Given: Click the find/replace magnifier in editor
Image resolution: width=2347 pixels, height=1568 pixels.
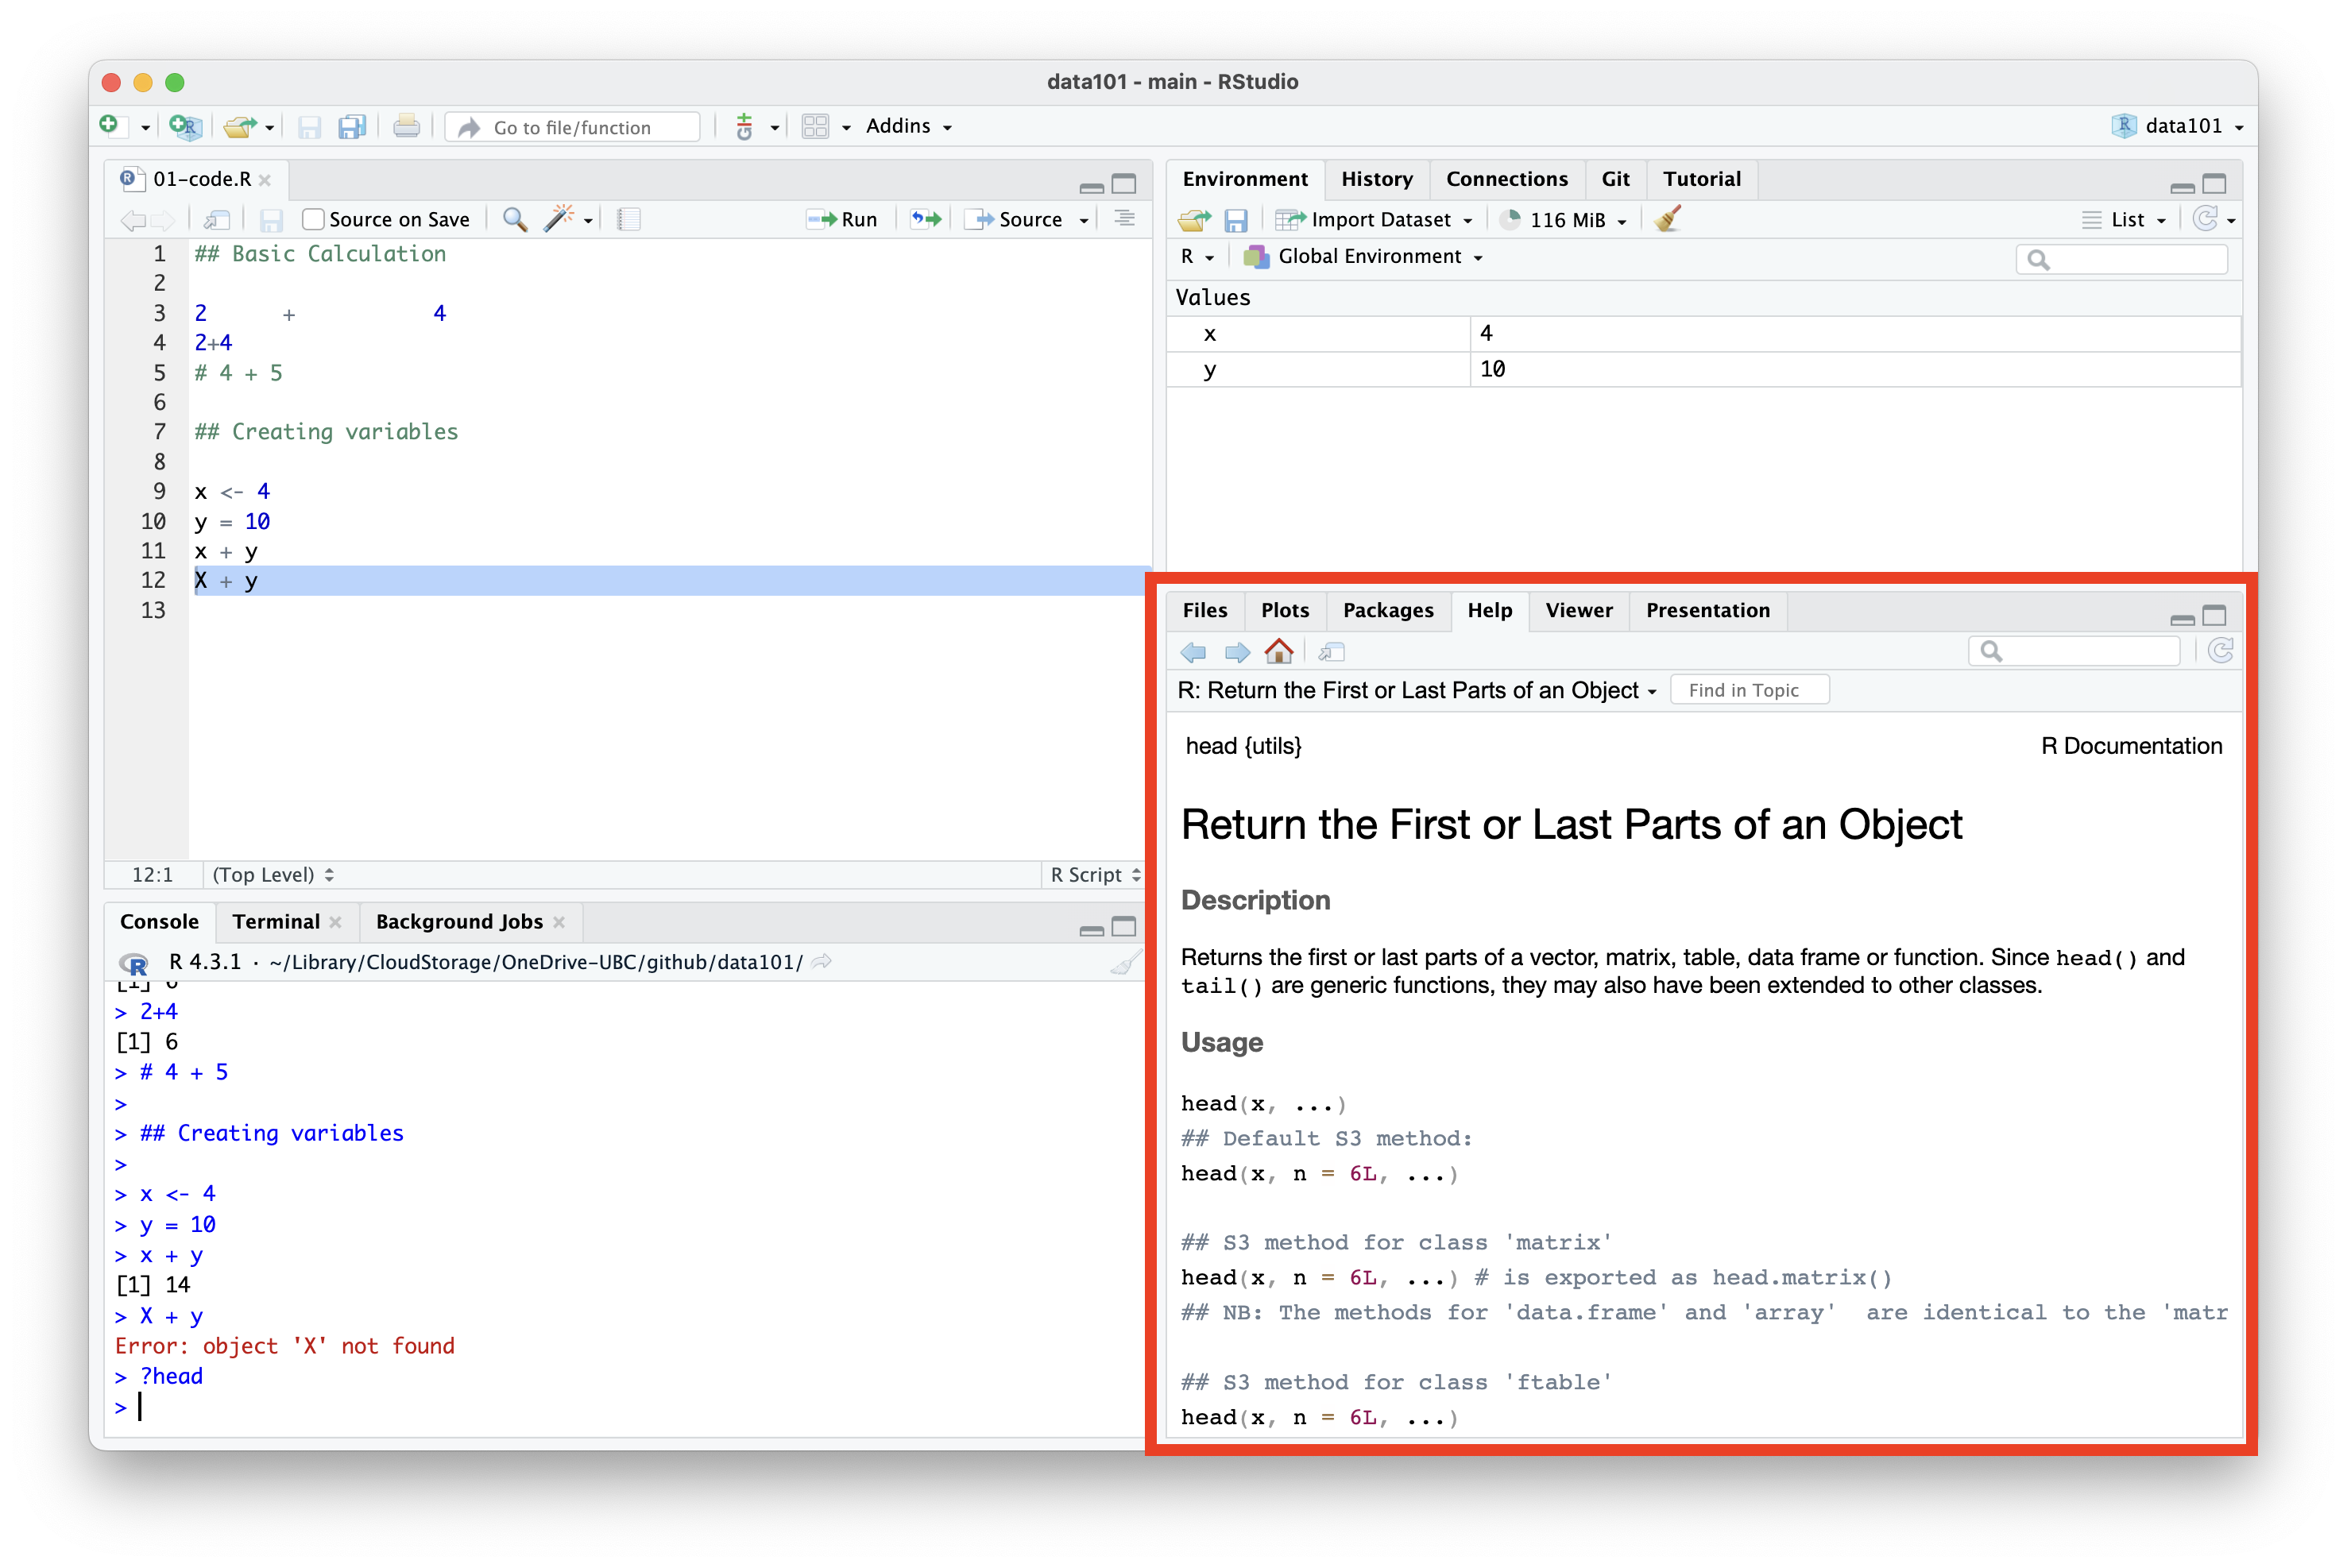Looking at the screenshot, I should click(515, 219).
